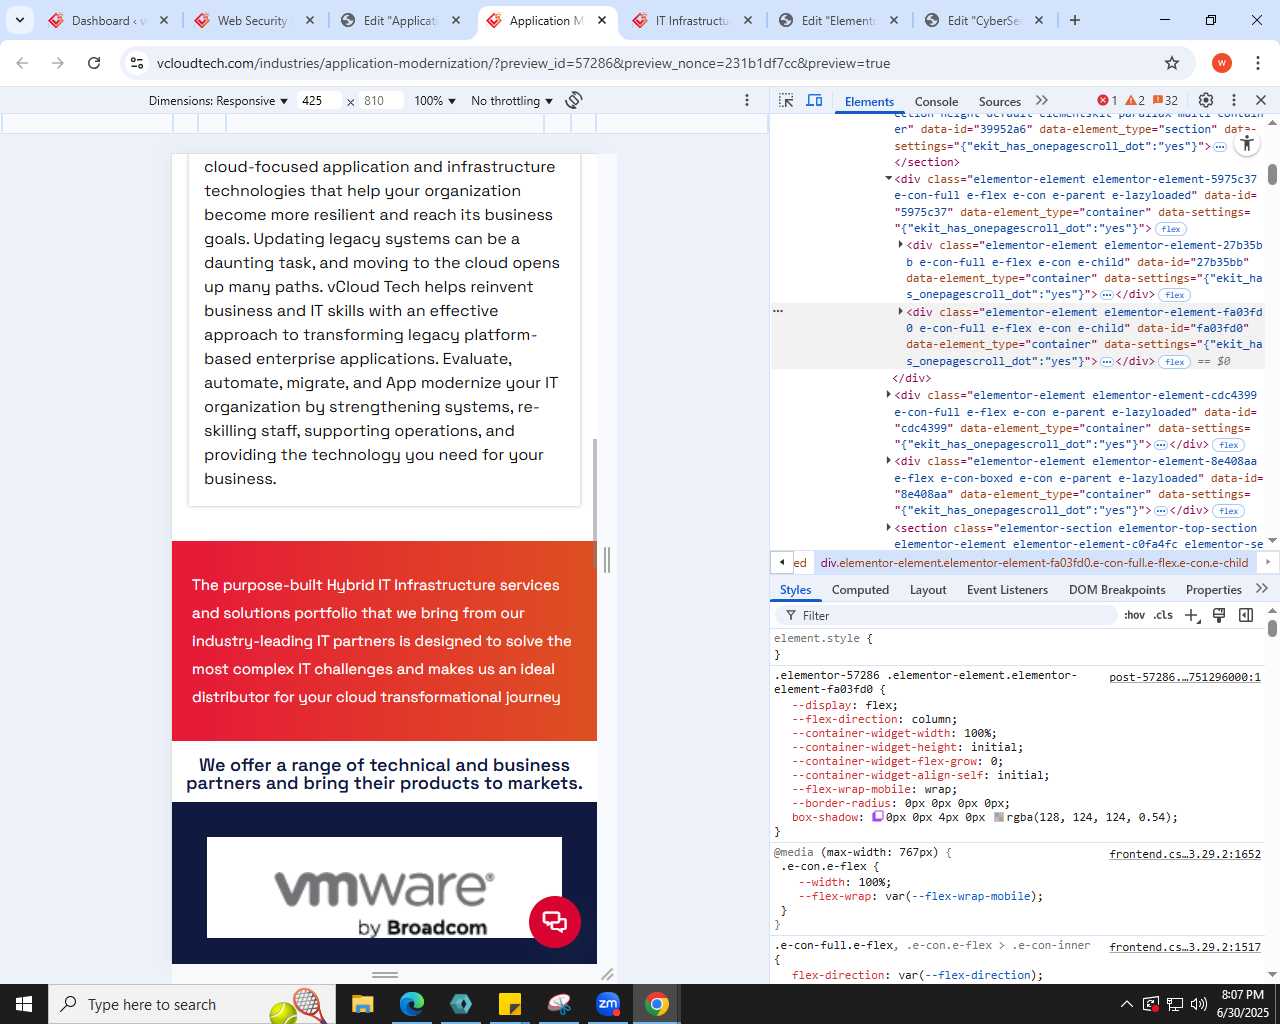The image size is (1280, 1024).
Task: Open the Zoom app in taskbar
Action: [608, 1004]
